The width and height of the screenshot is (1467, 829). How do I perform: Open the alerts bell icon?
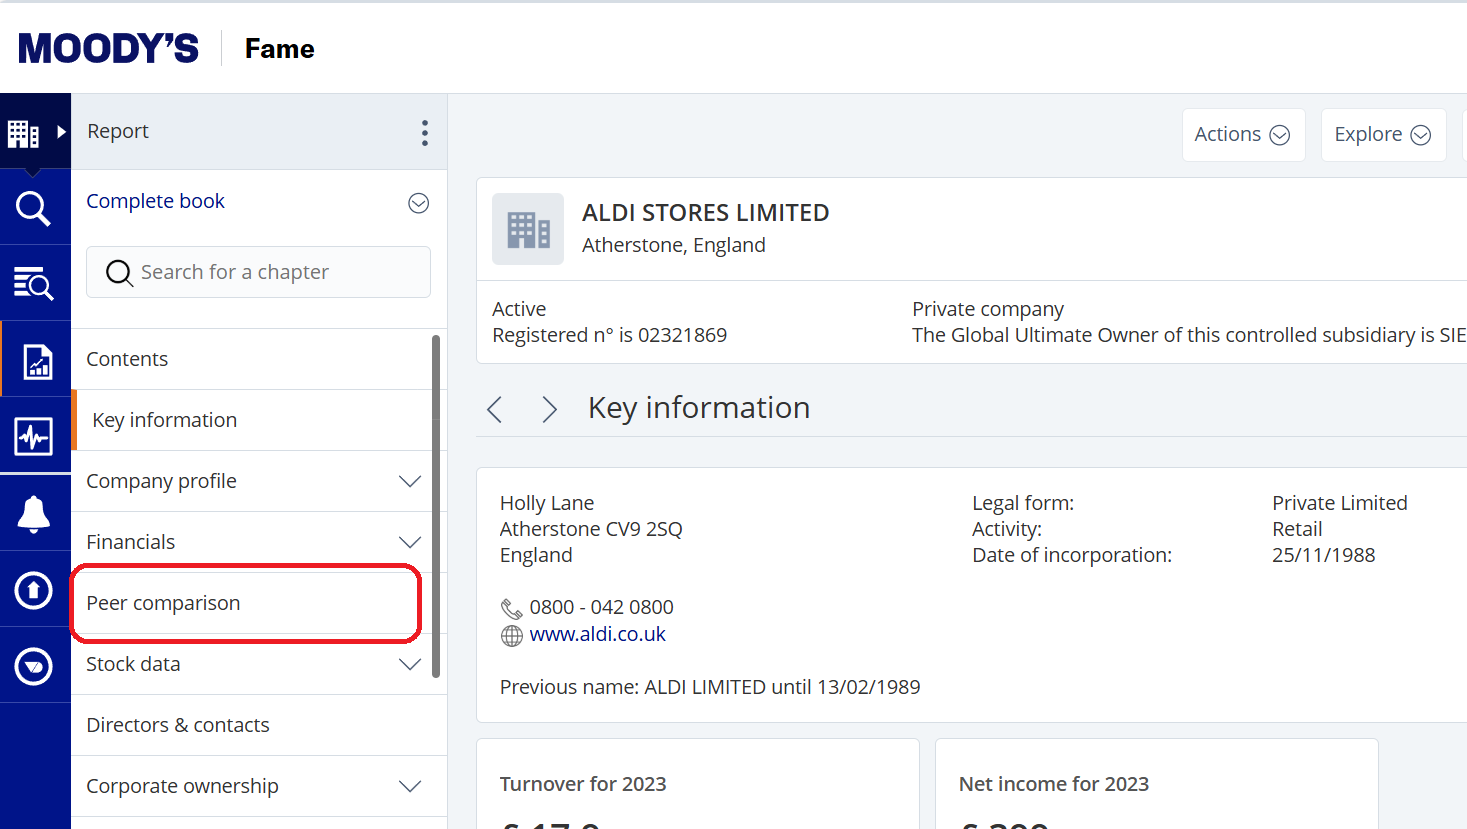coord(33,514)
